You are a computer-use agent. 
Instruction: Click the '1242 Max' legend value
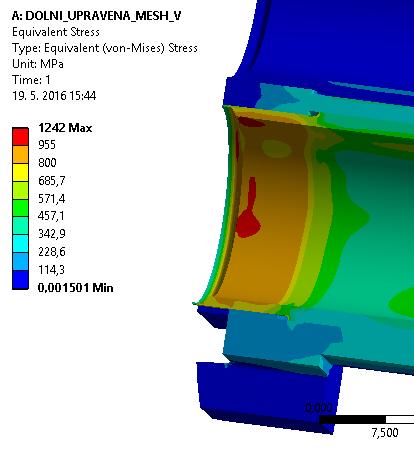65,128
